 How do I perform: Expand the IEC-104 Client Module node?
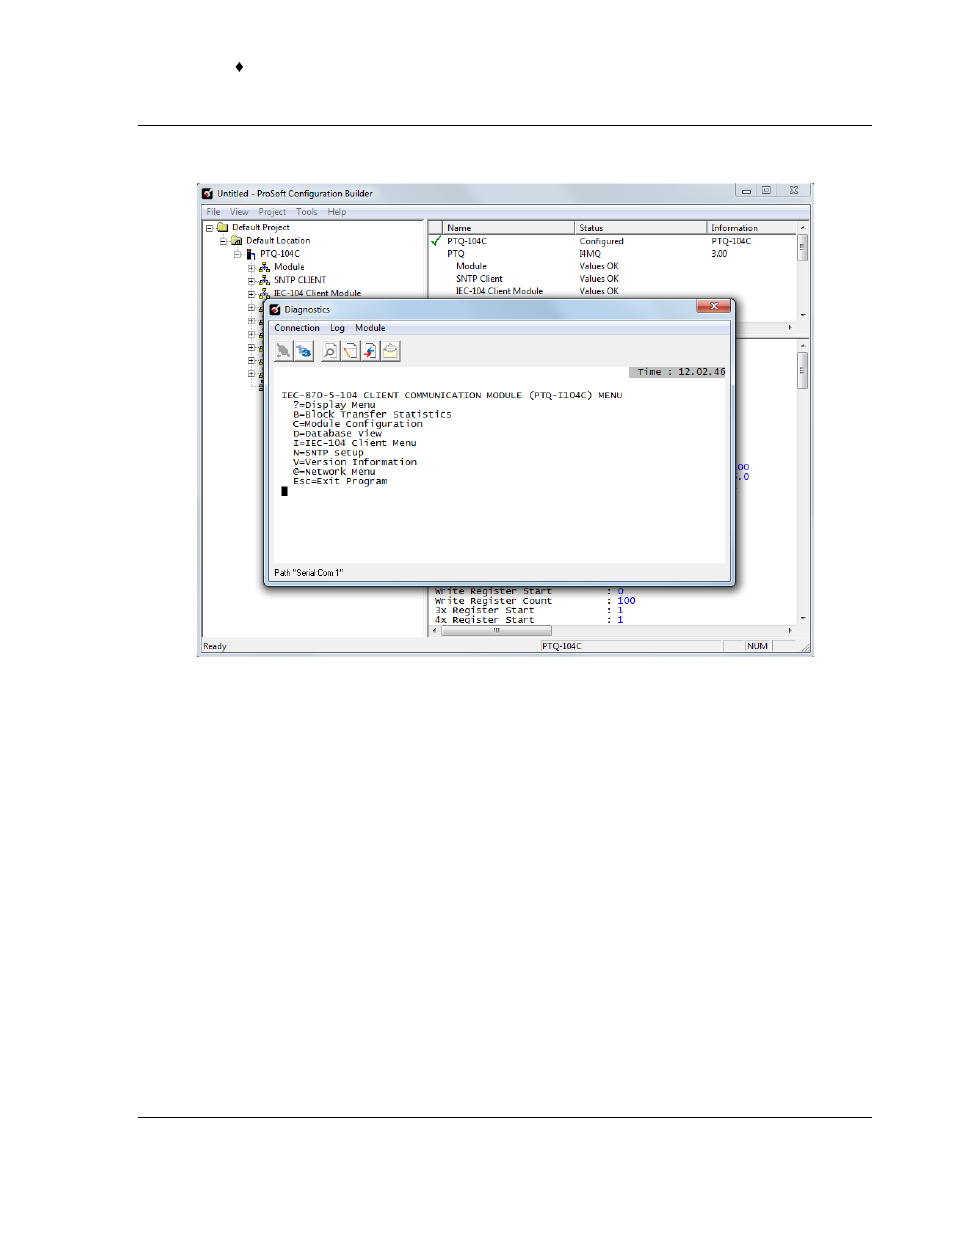click(x=252, y=294)
